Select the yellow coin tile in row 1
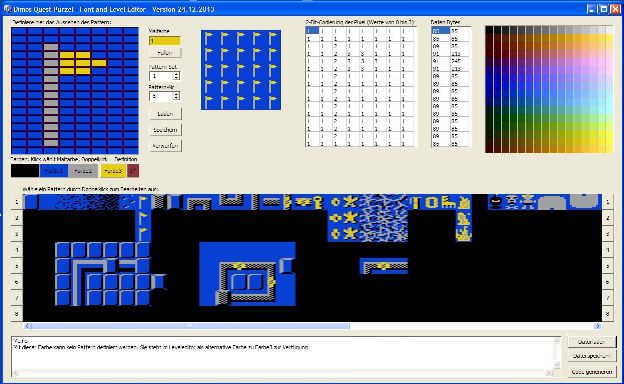Screen dimensions: 624x384 (335, 202)
